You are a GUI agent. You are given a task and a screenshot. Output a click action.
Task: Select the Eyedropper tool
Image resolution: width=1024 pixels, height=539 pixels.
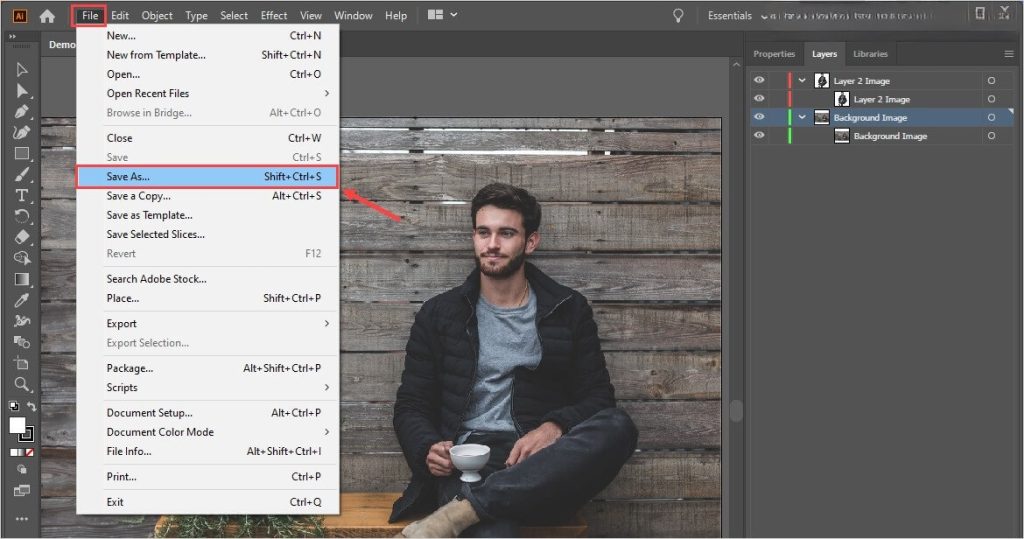21,300
